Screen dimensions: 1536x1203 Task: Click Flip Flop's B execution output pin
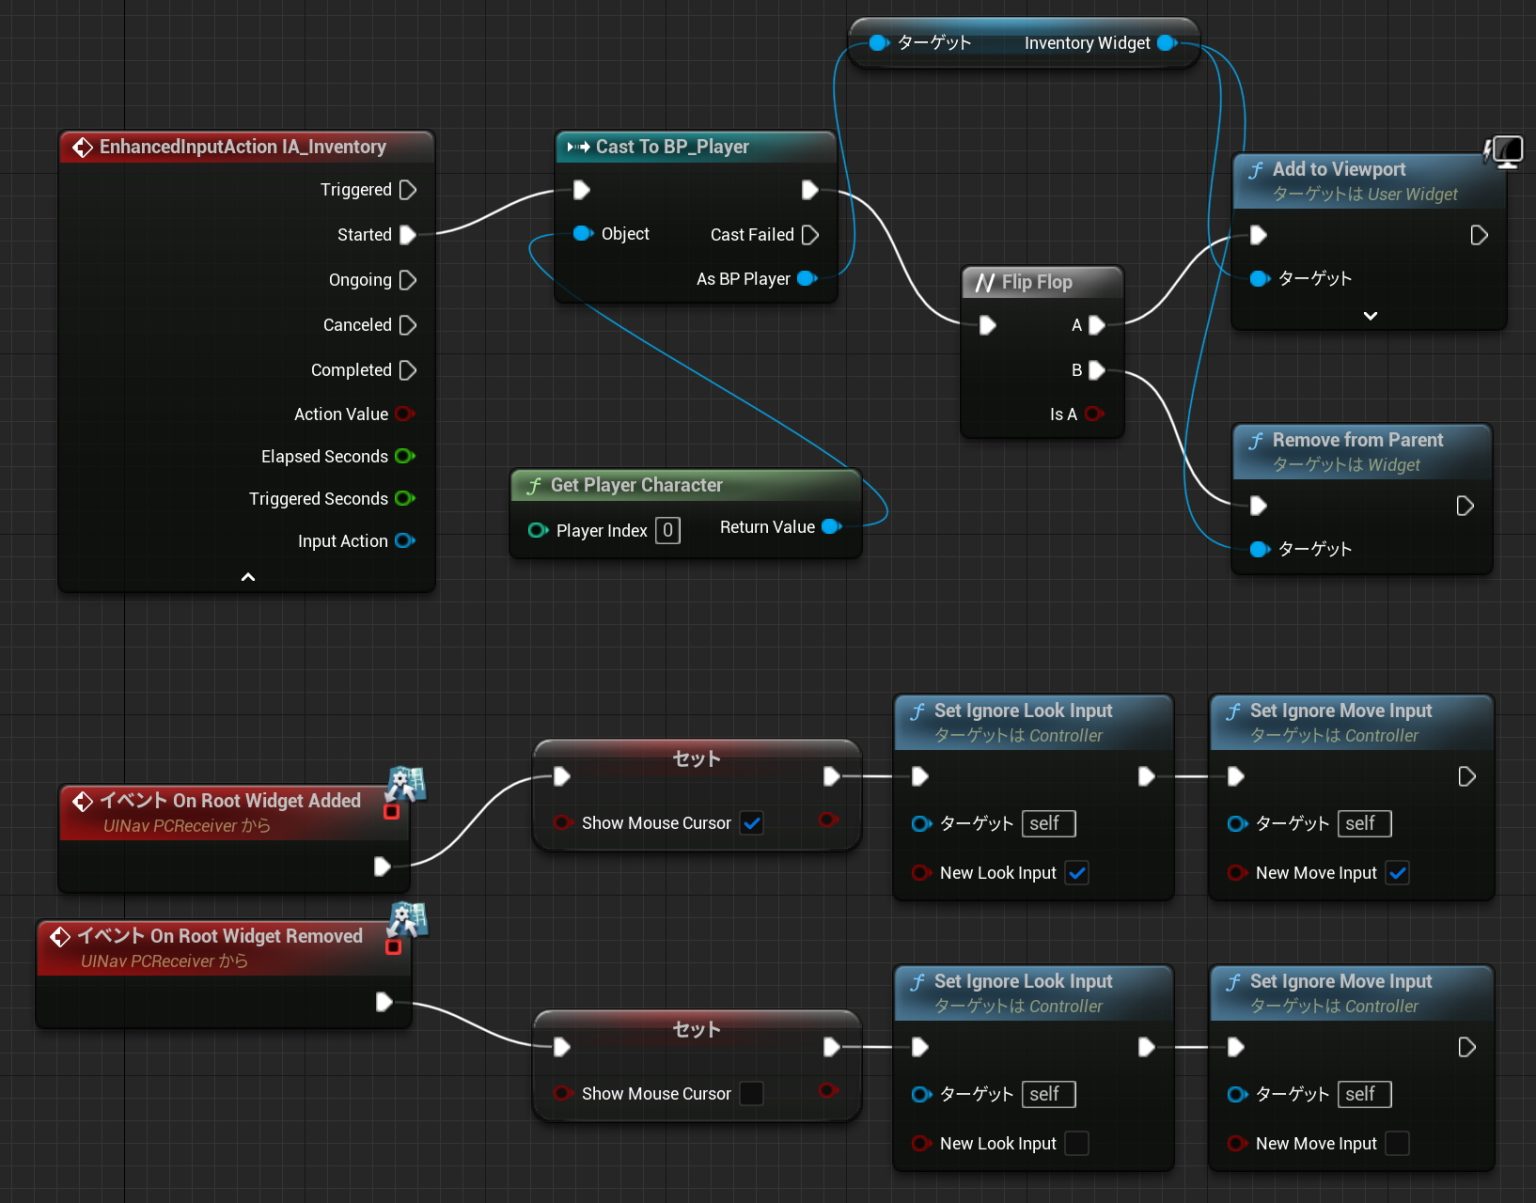[1097, 370]
